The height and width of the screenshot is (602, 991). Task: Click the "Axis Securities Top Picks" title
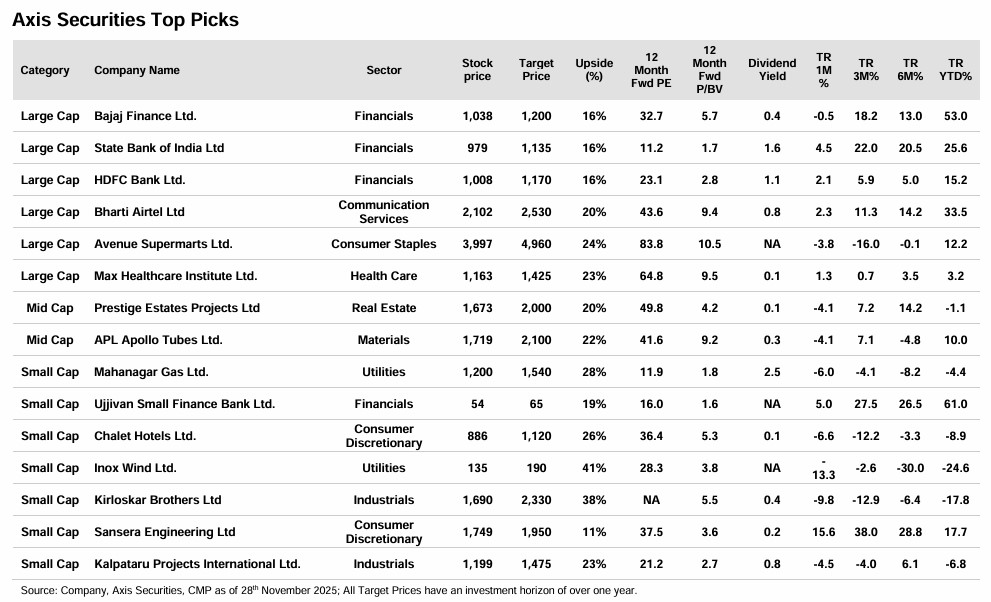(x=125, y=19)
